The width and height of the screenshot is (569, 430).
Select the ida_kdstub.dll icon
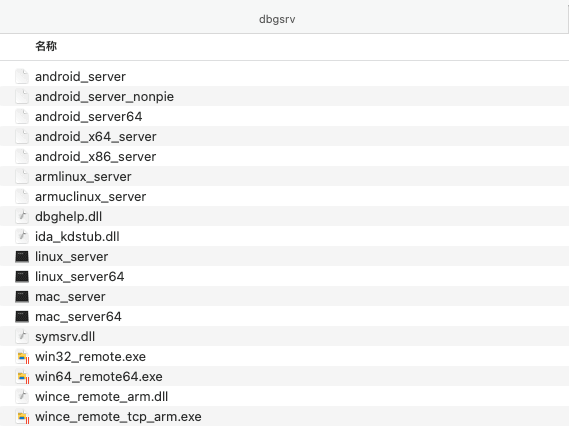coord(22,237)
